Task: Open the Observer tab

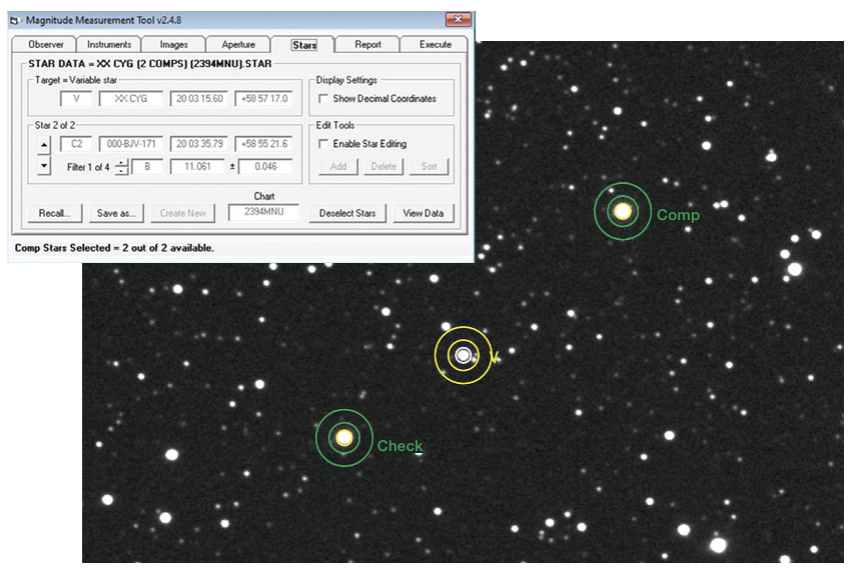Action: point(46,45)
